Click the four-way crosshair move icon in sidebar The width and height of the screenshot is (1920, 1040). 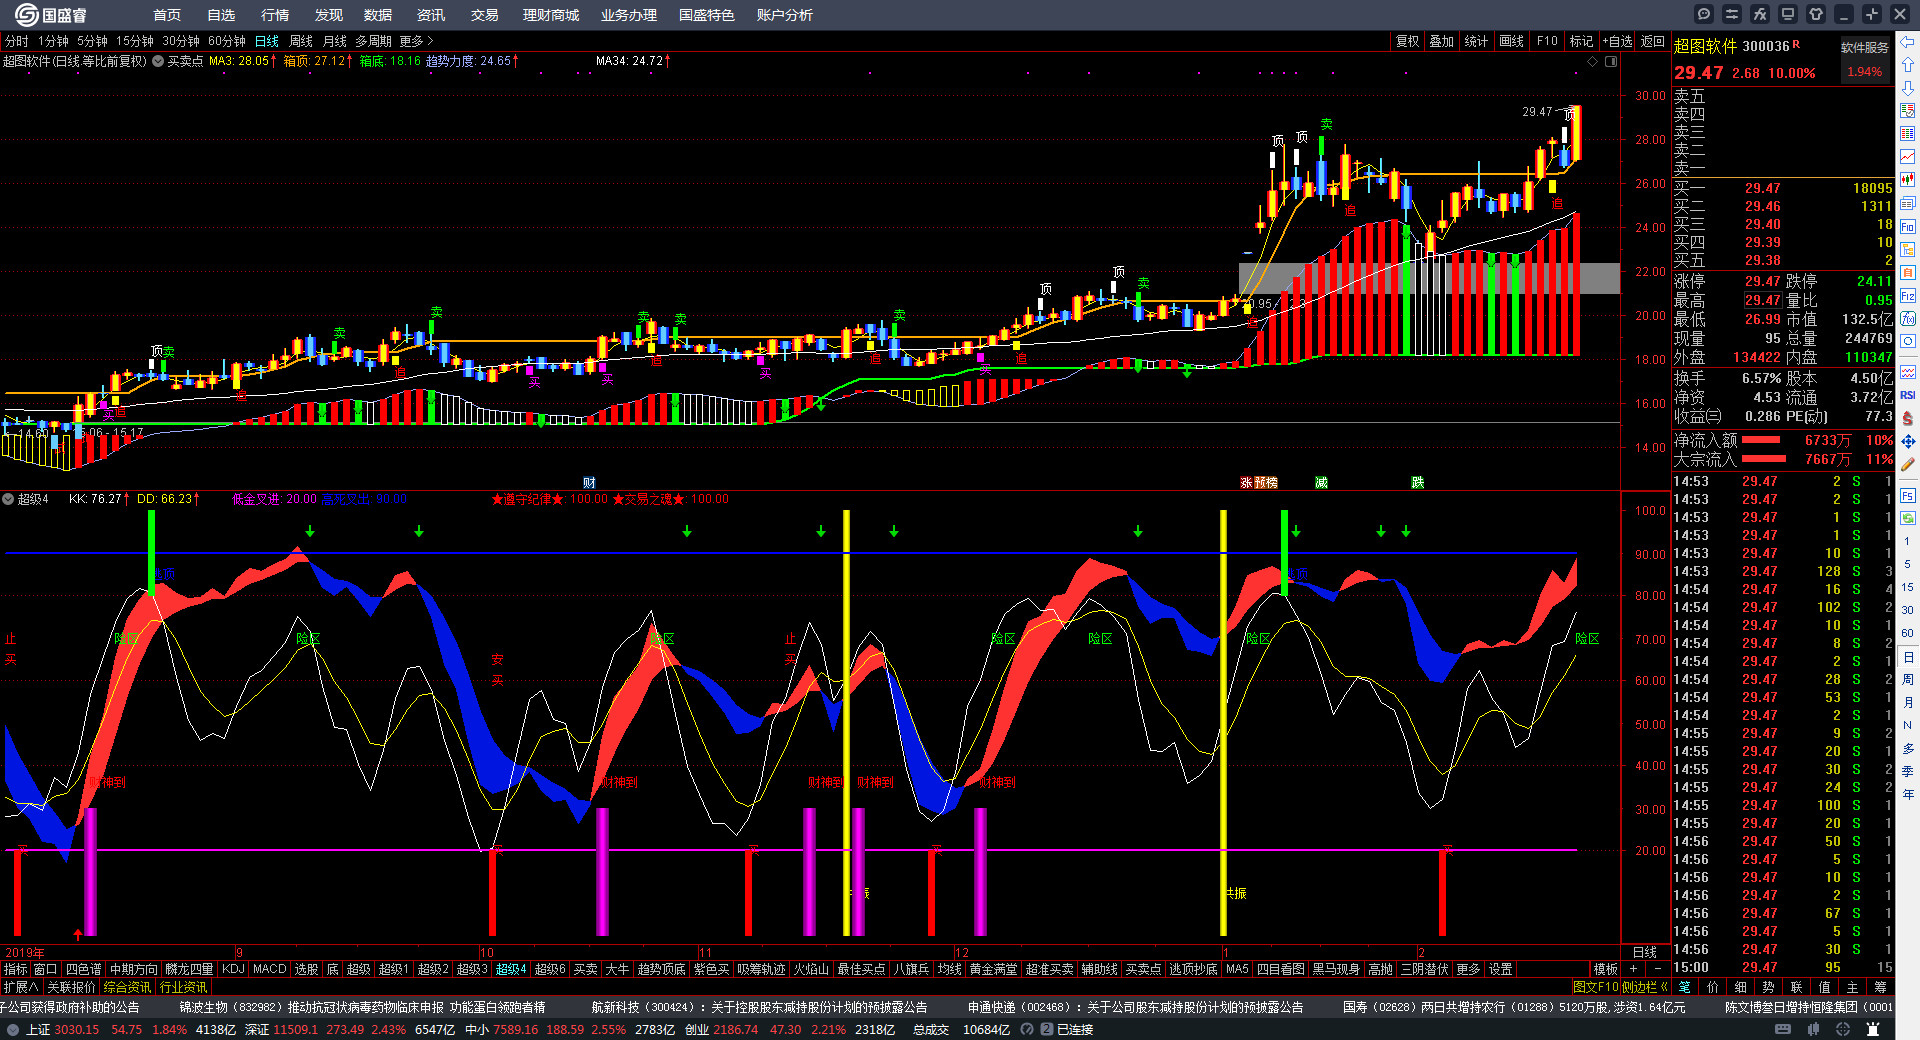click(x=1908, y=441)
